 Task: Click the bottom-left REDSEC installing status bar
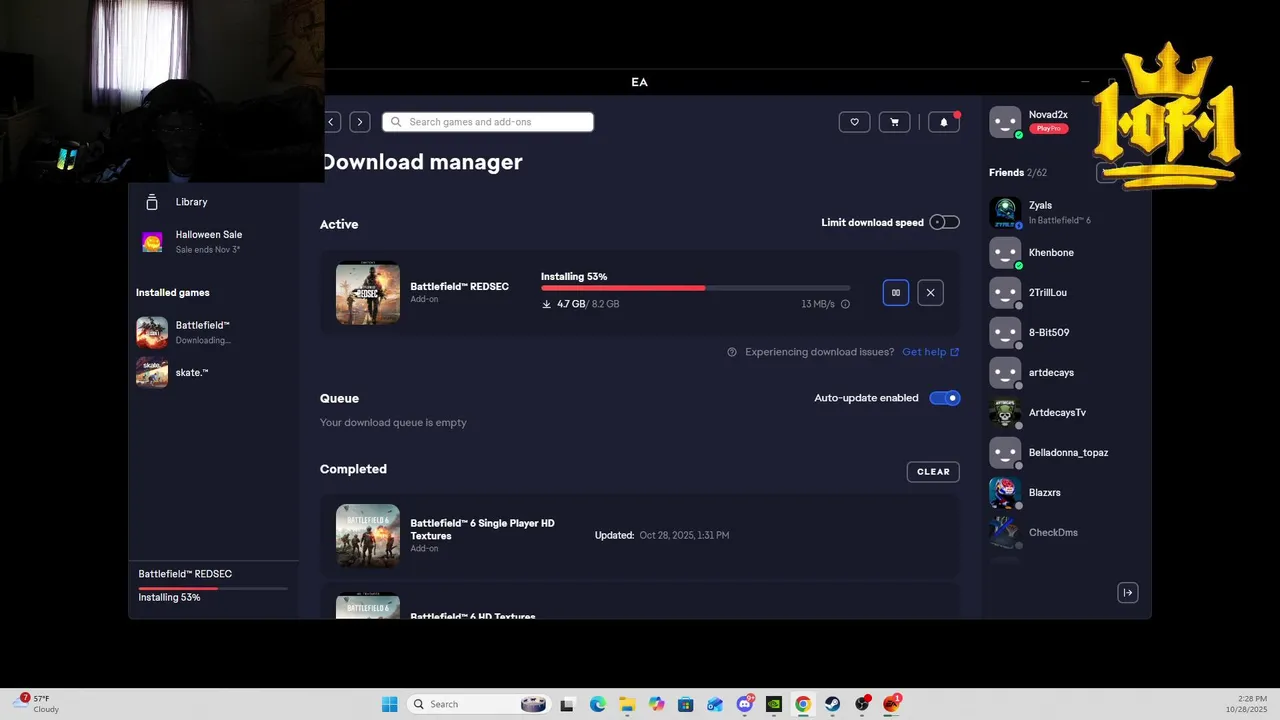click(213, 586)
